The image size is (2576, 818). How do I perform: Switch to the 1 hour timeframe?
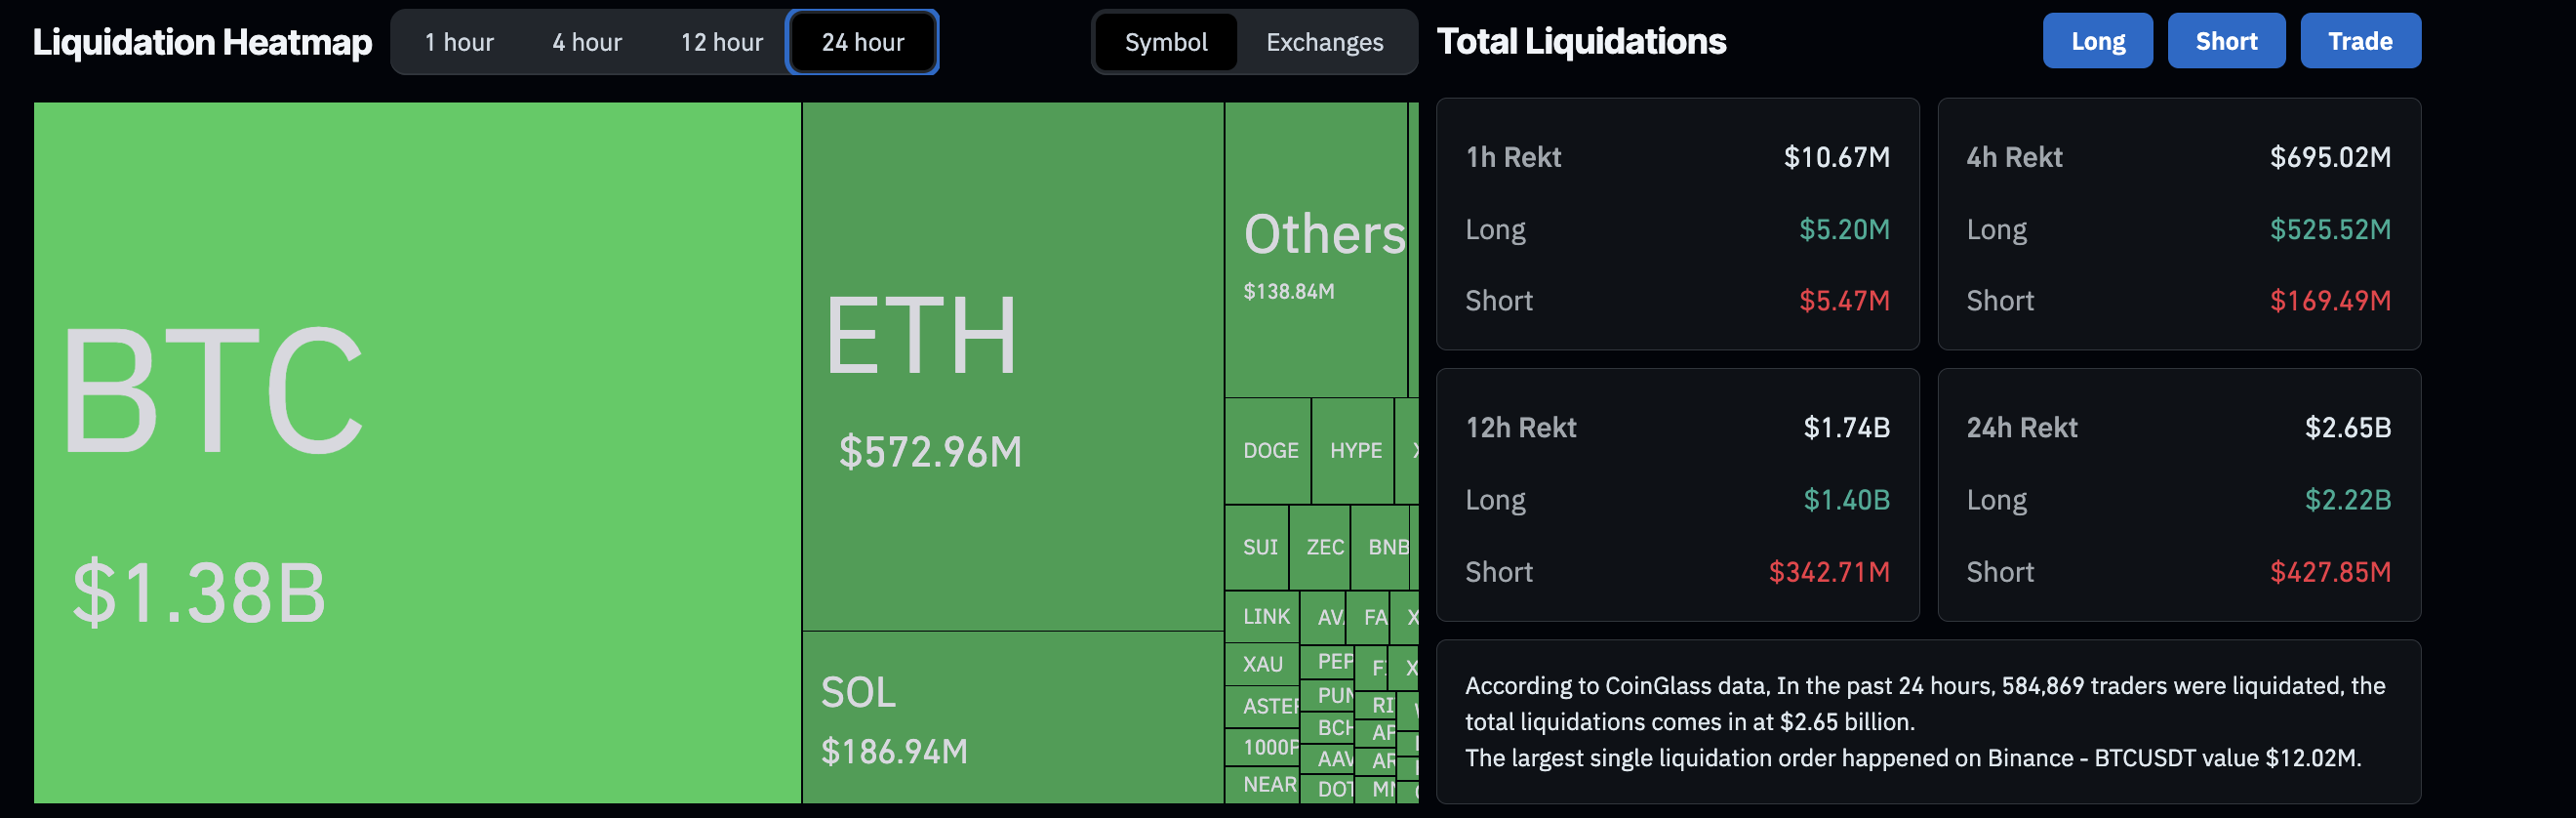(459, 42)
